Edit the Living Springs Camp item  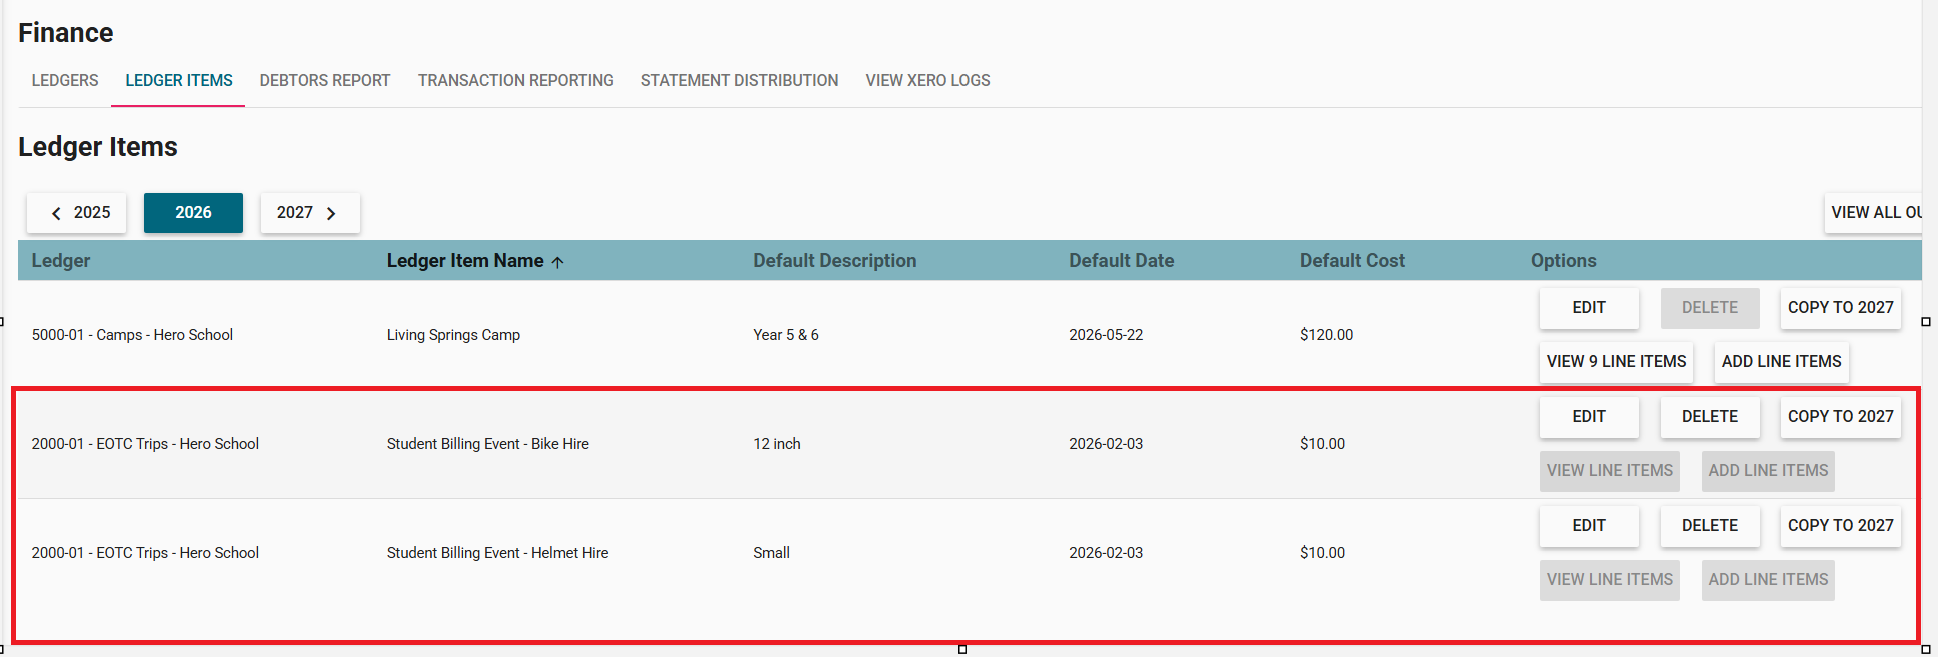coord(1588,308)
